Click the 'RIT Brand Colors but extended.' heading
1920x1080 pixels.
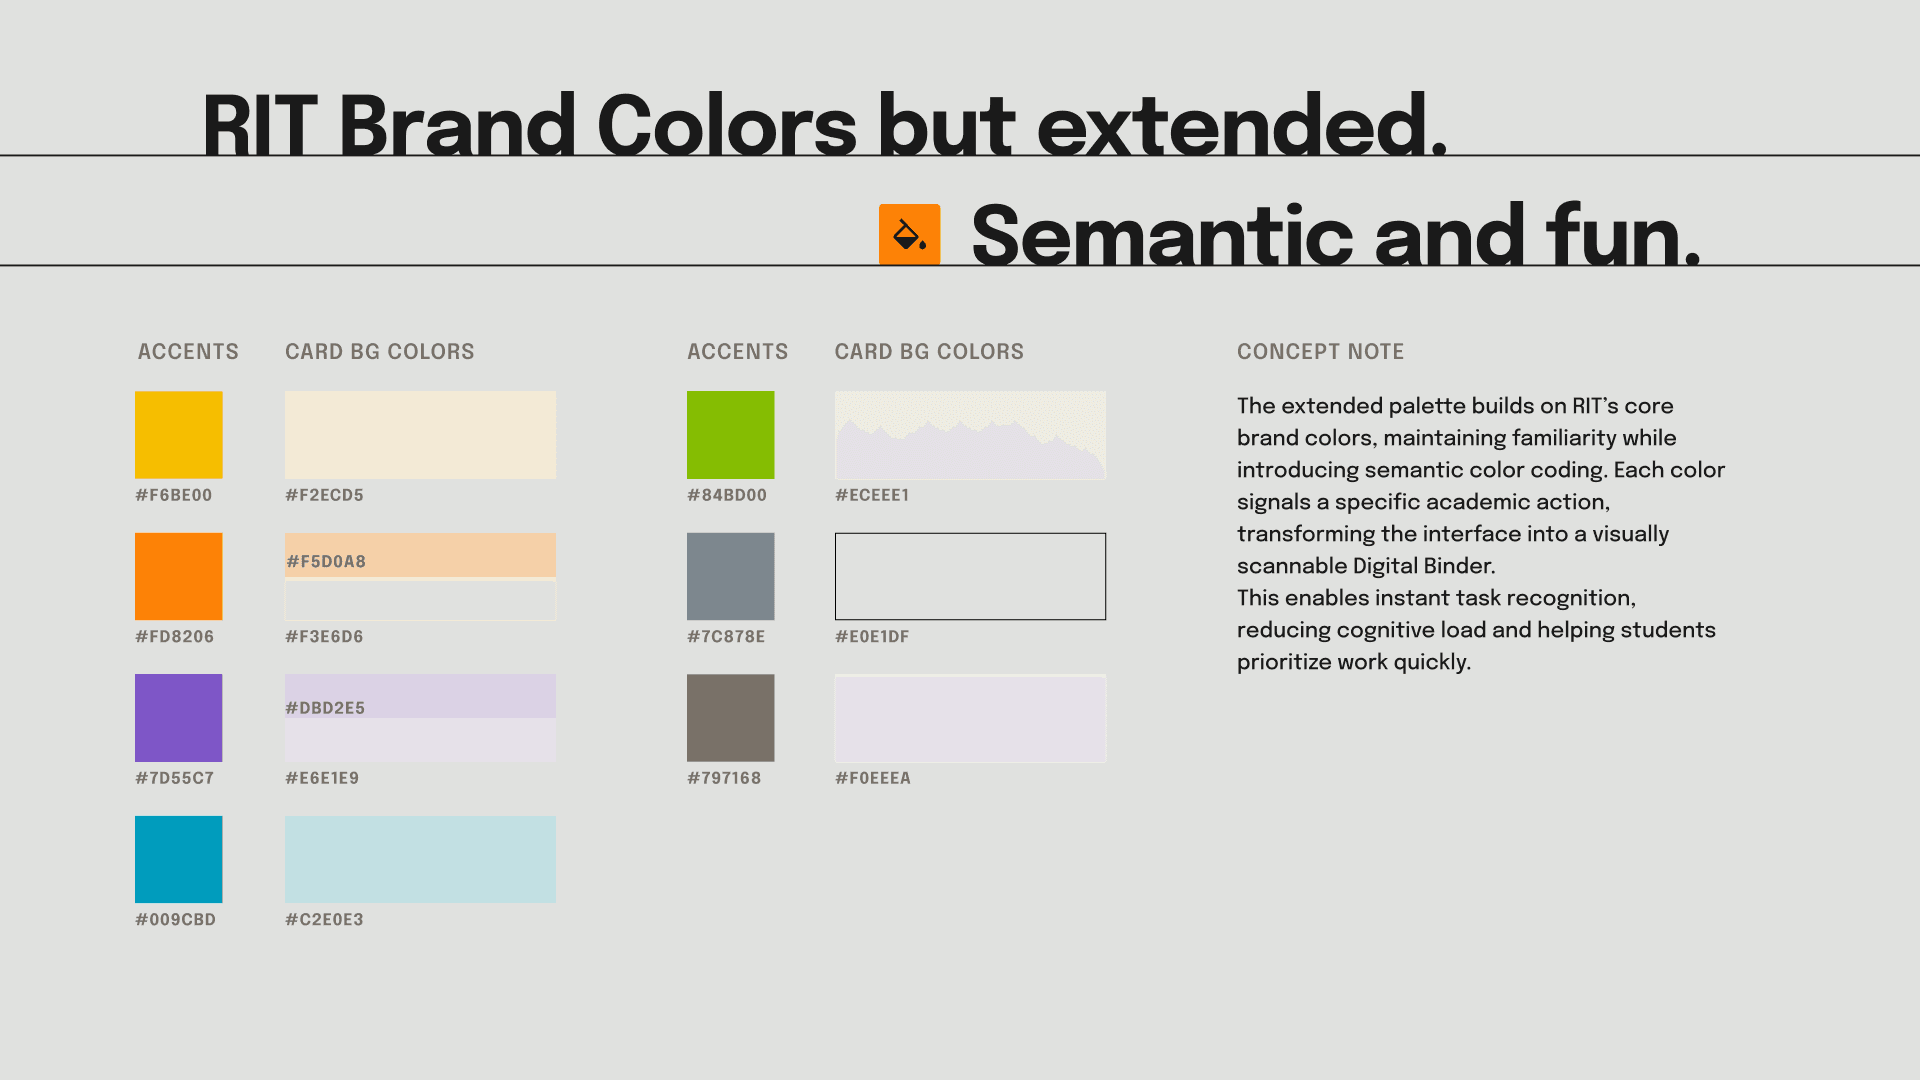coord(824,125)
